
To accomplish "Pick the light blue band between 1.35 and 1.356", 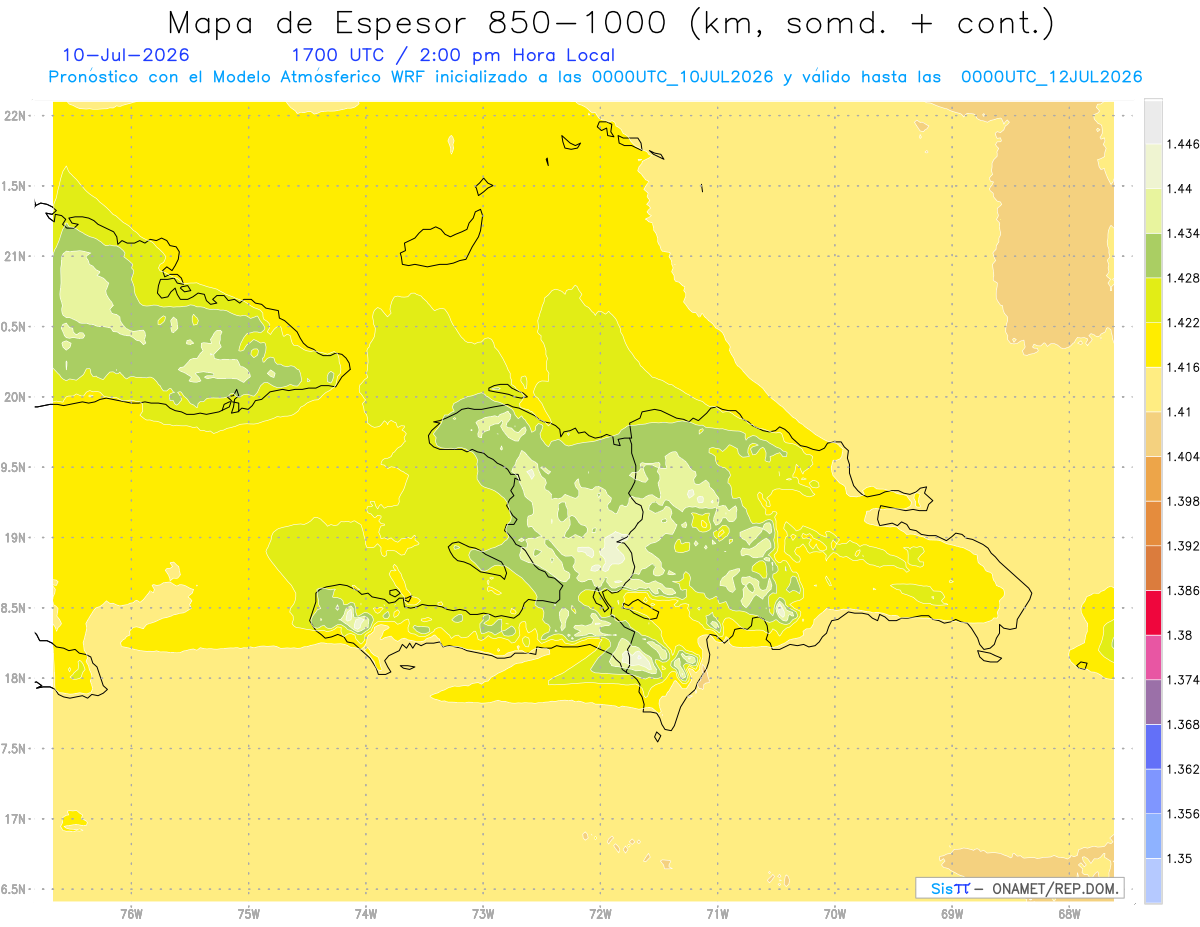I will point(1153,836).
